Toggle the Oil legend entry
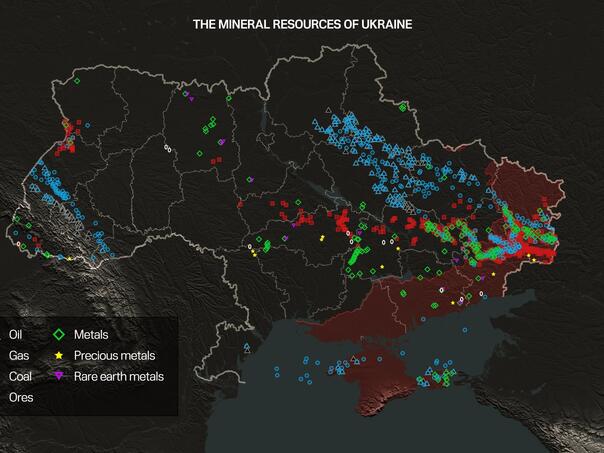 [15, 334]
